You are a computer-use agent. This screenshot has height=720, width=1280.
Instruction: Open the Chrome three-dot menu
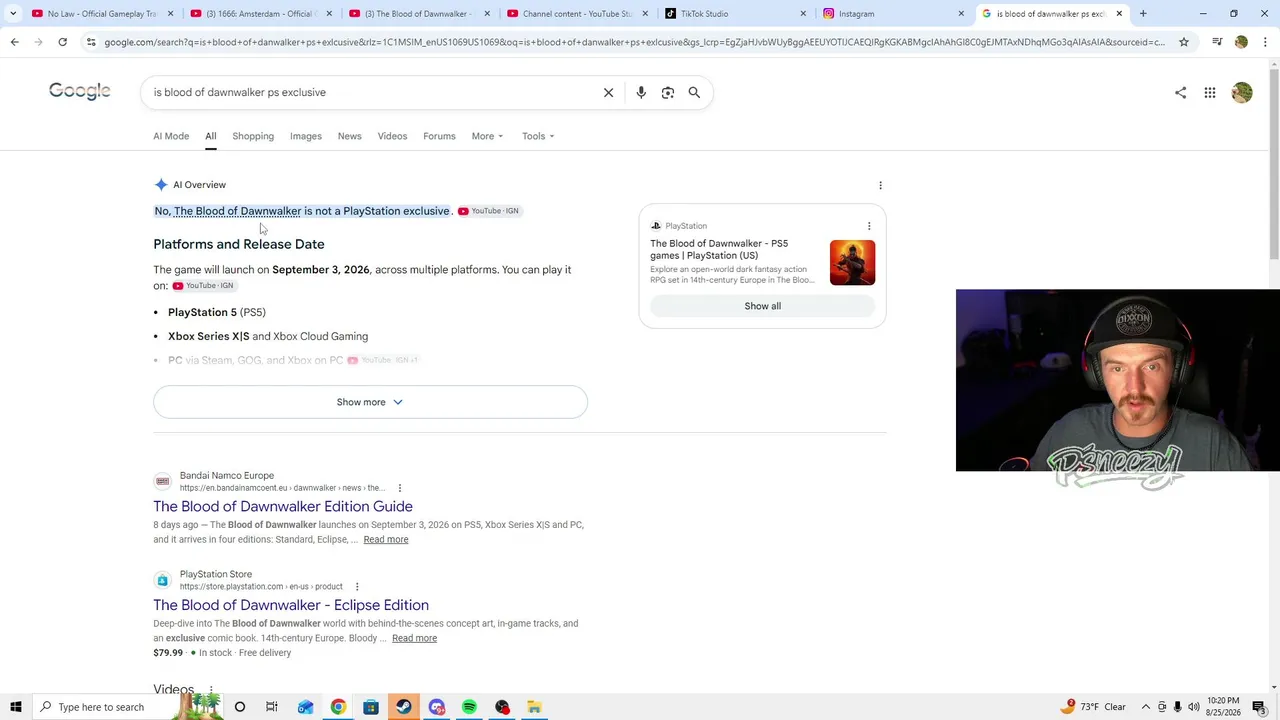1266,42
